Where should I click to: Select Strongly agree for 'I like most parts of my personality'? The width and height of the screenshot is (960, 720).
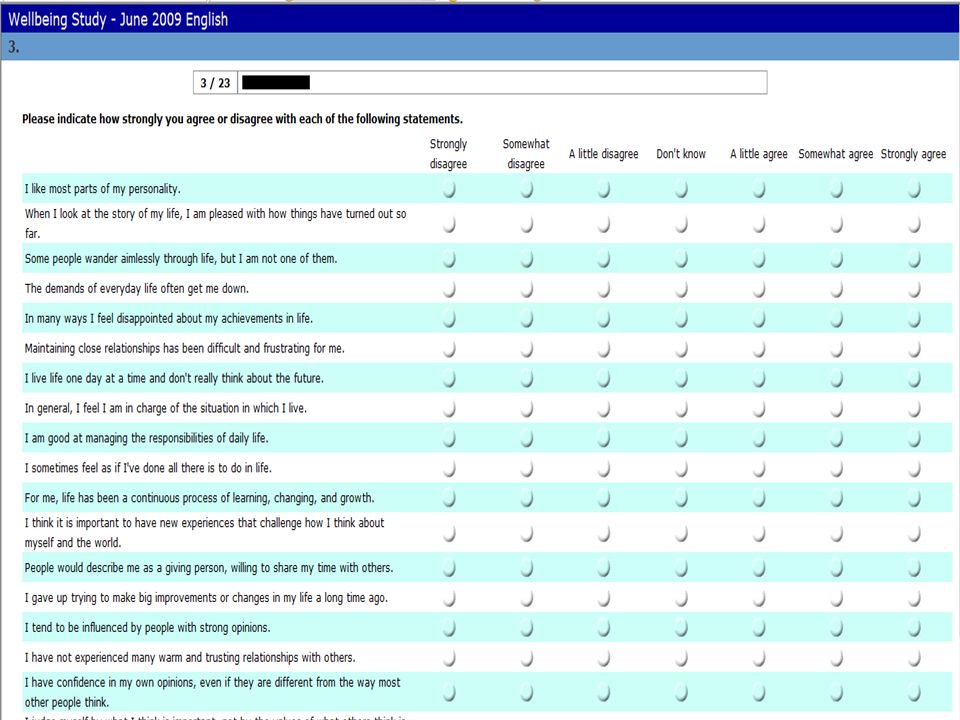tap(913, 189)
